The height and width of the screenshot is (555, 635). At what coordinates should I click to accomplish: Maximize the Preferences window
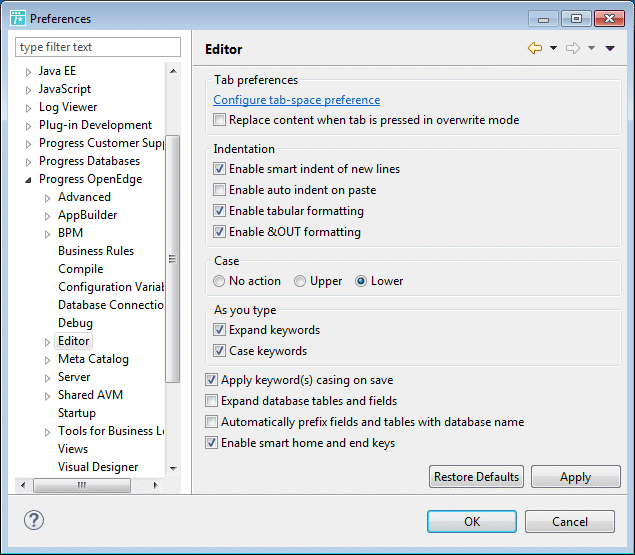pyautogui.click(x=576, y=19)
